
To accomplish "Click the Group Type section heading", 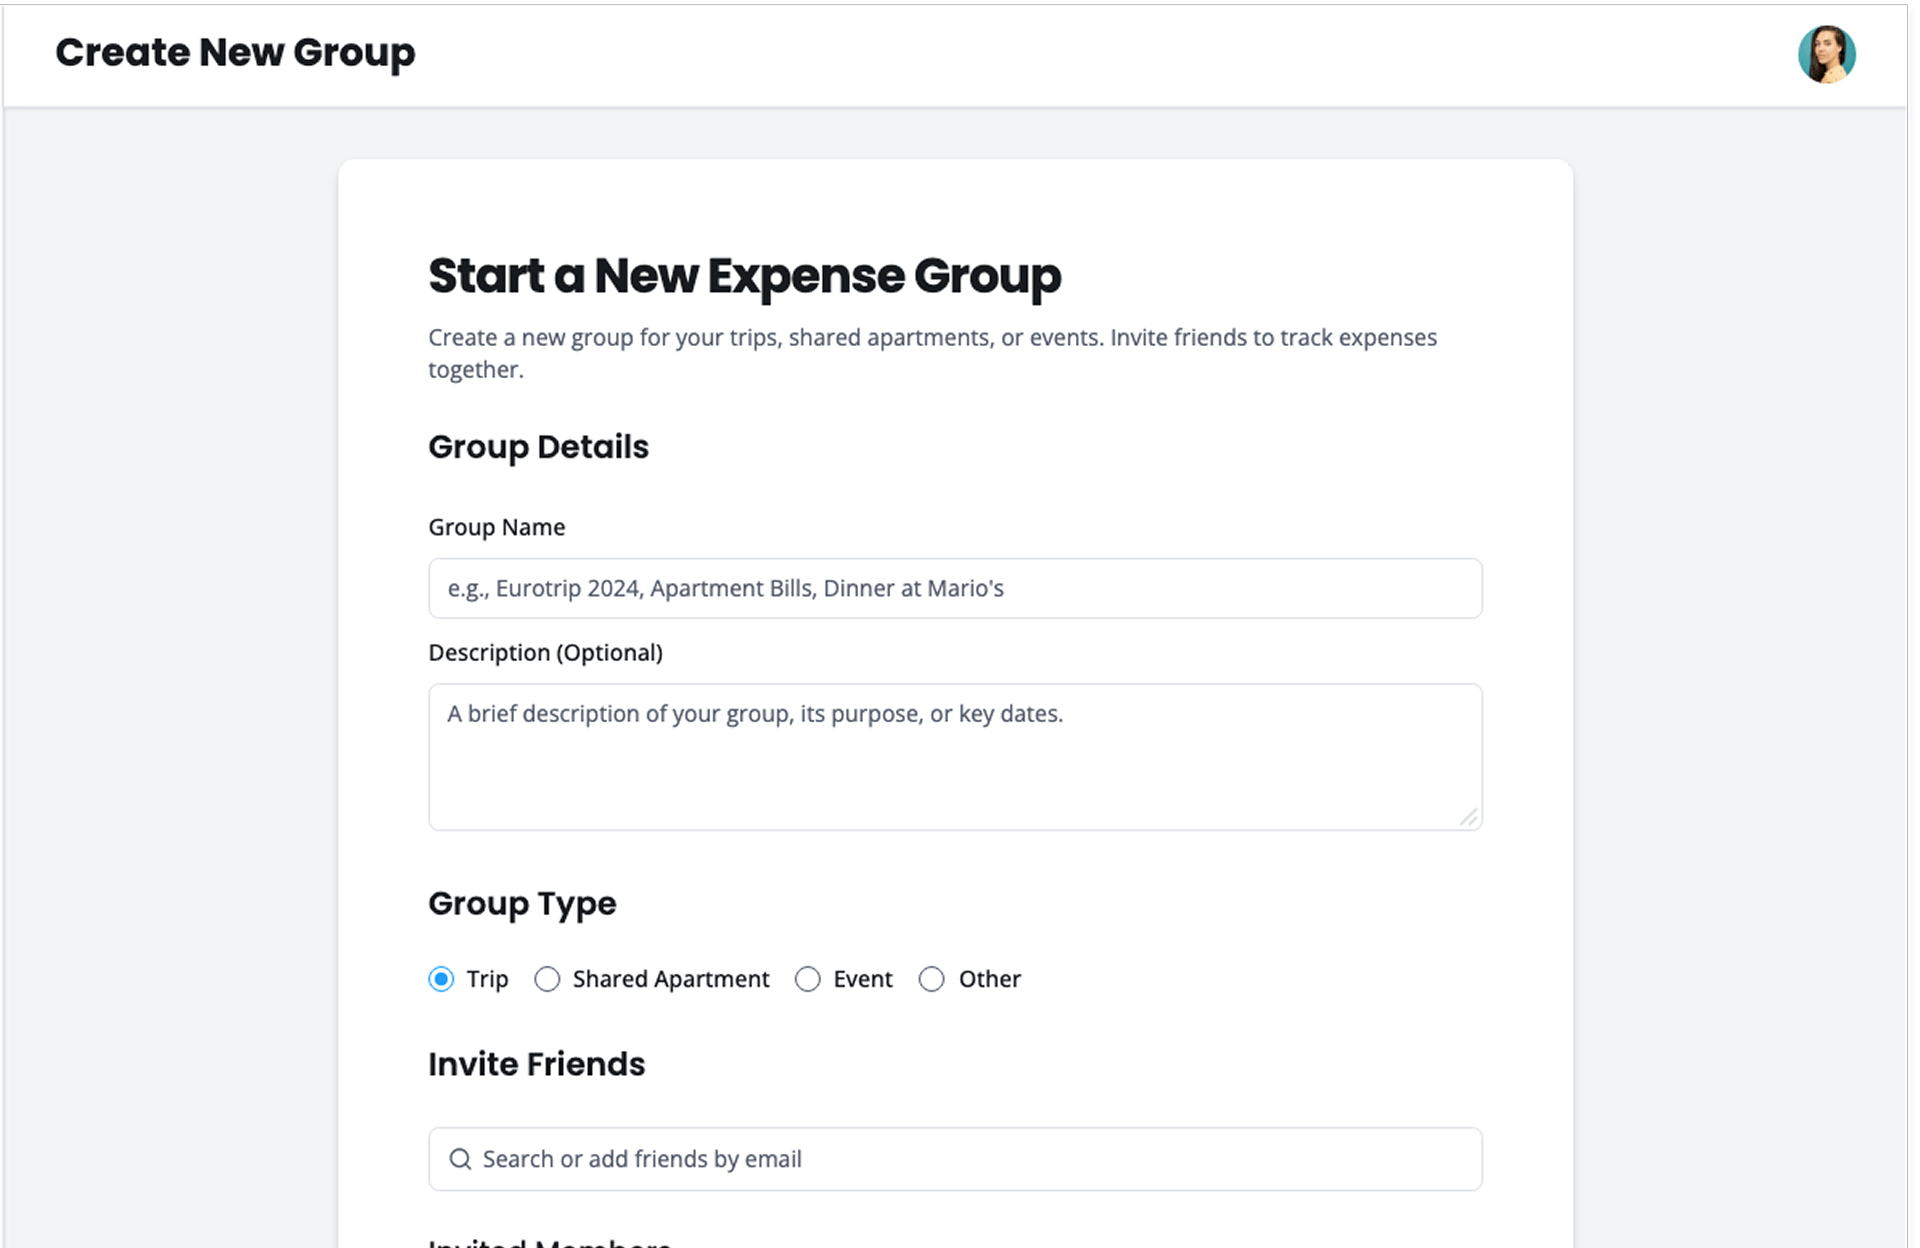I will click(522, 903).
